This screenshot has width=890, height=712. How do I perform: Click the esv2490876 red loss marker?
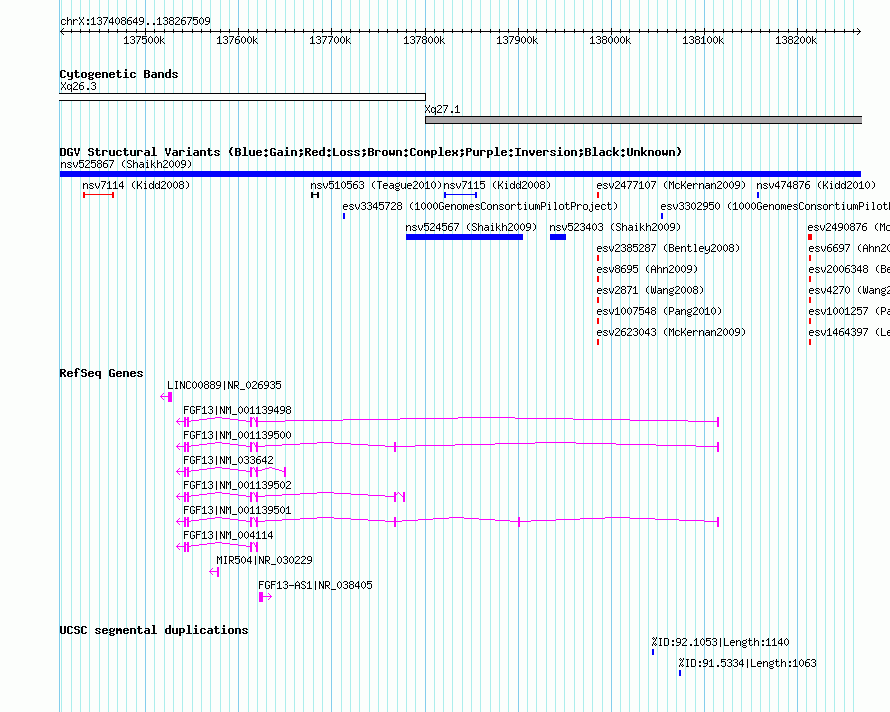point(810,237)
